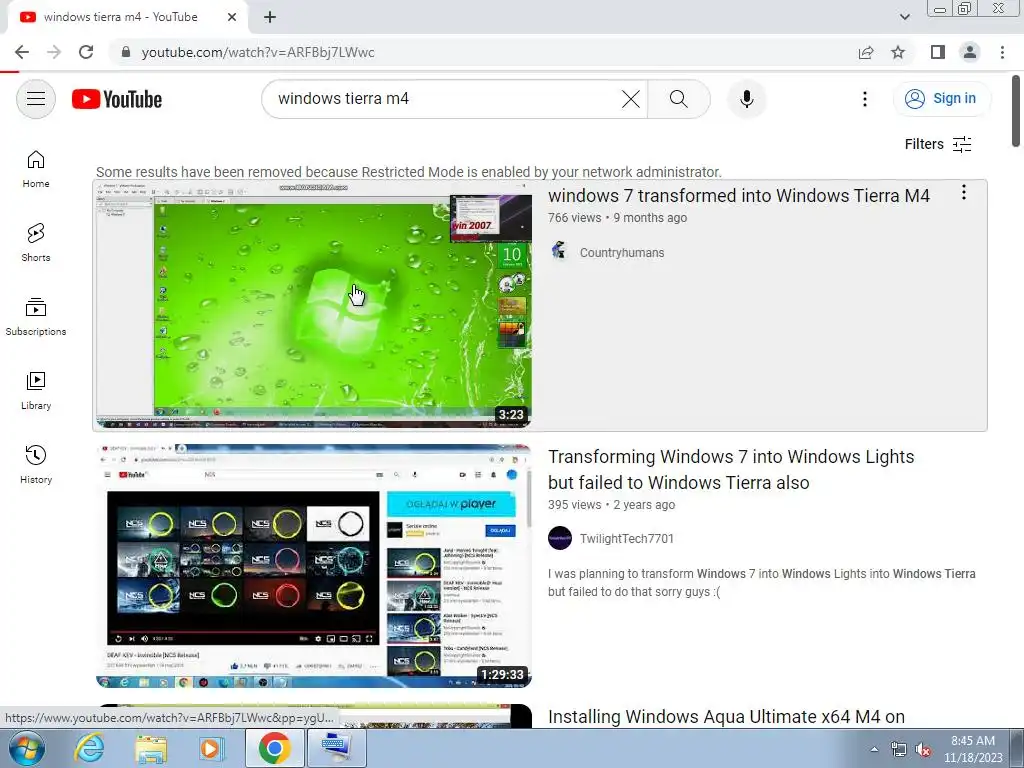Open 'windows 7 transformed into Windows Tierra M4' title
1024x768 pixels.
(739, 195)
